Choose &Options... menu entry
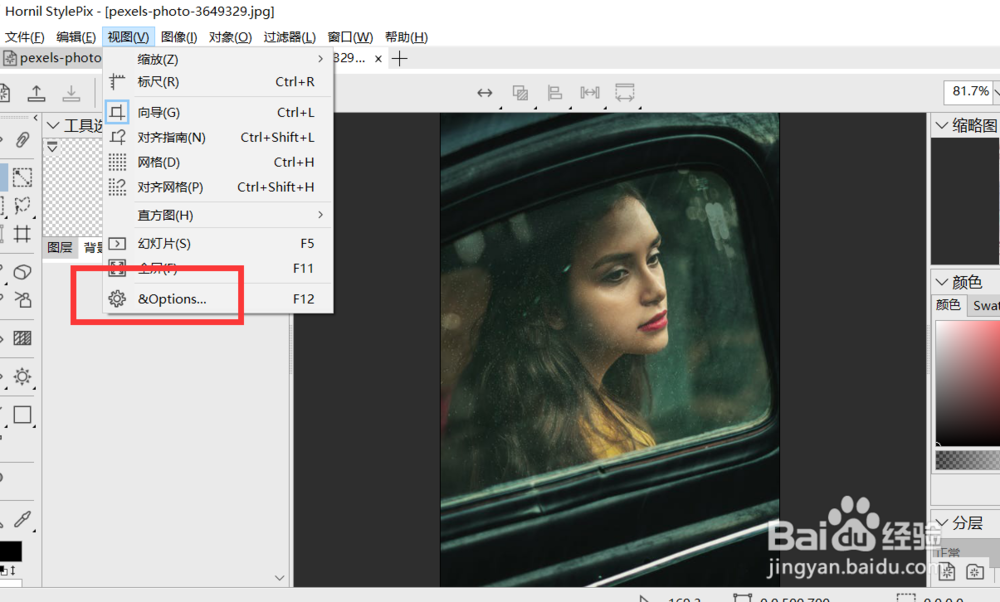This screenshot has height=602, width=1000. [218, 298]
